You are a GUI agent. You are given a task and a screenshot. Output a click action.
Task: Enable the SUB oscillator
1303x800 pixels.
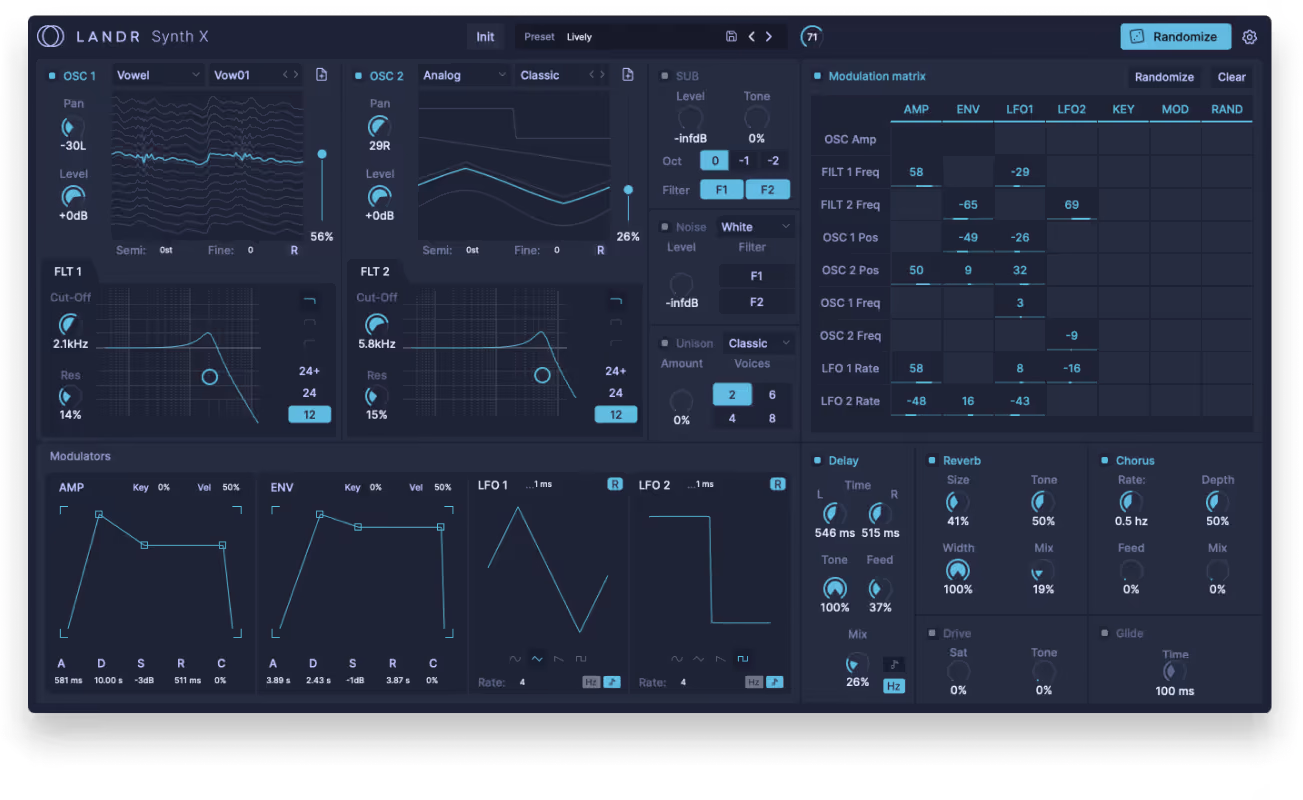[x=665, y=76]
